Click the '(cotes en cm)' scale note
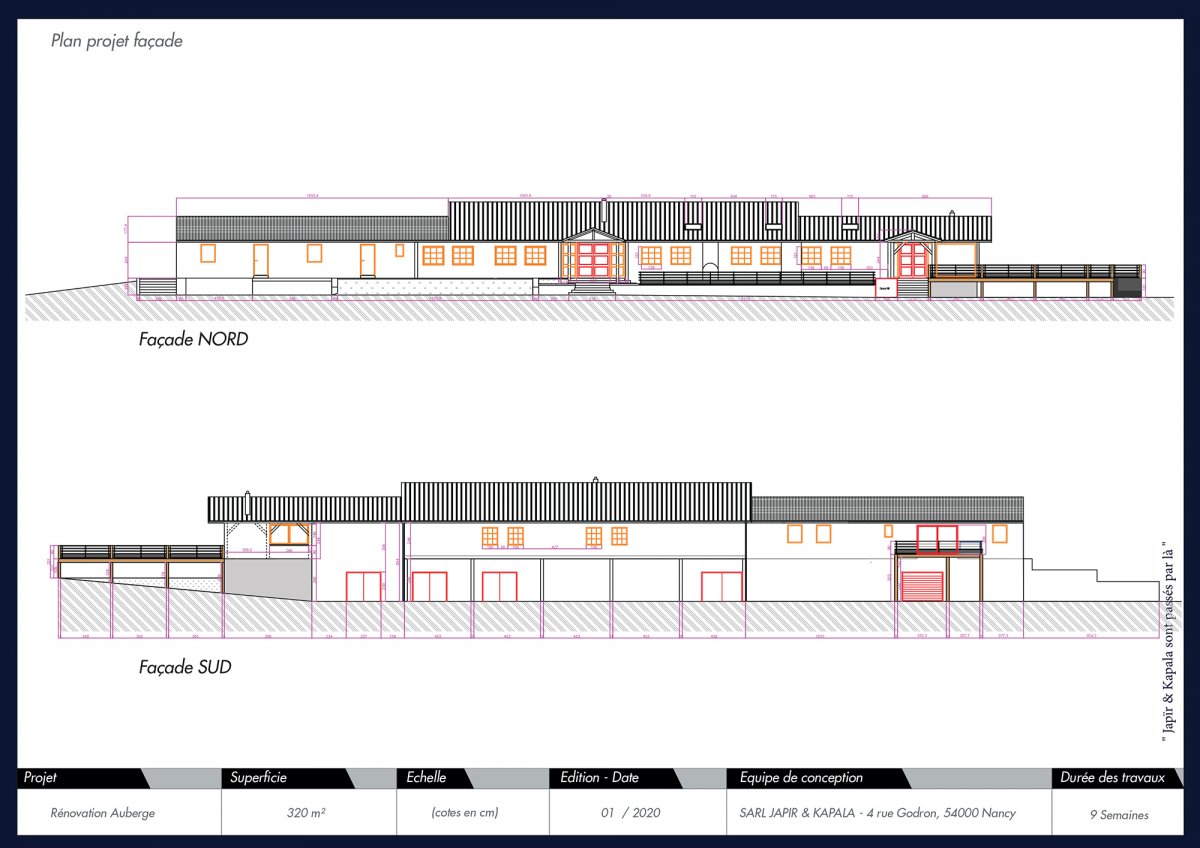Image resolution: width=1200 pixels, height=848 pixels. 465,813
